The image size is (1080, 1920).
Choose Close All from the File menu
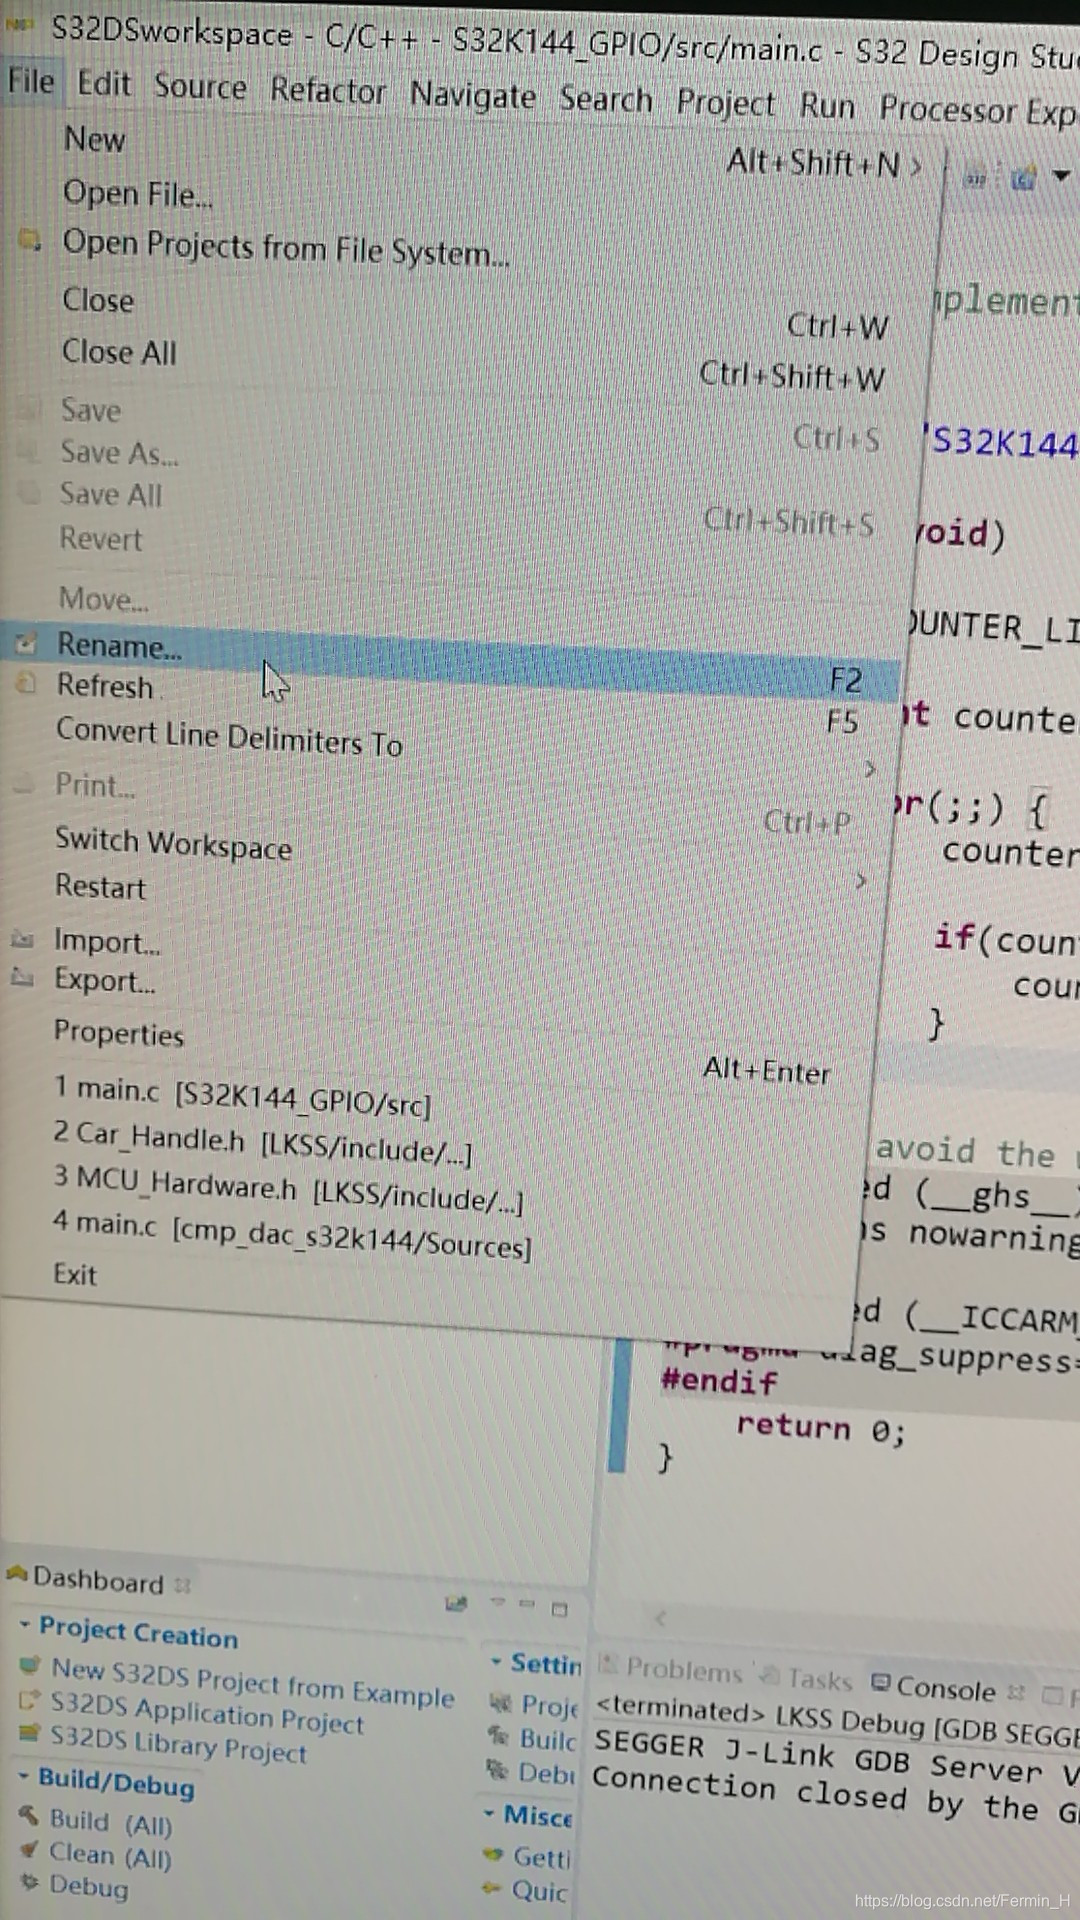click(119, 352)
